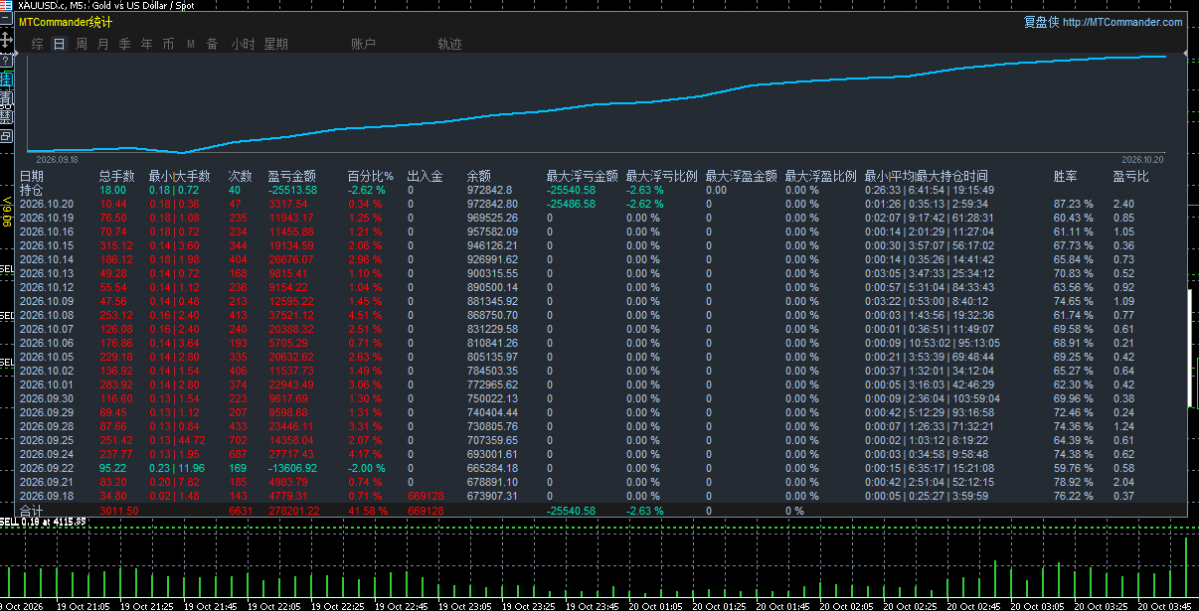1199x611 pixels.
Task: Select the 日 daily tab
Action: (59, 44)
